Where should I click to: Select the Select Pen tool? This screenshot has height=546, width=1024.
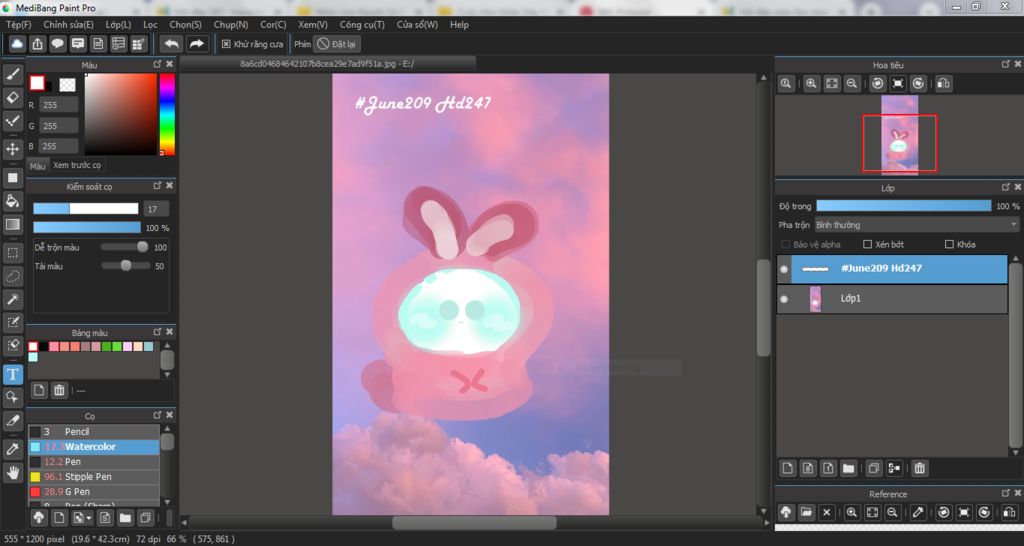click(x=12, y=322)
